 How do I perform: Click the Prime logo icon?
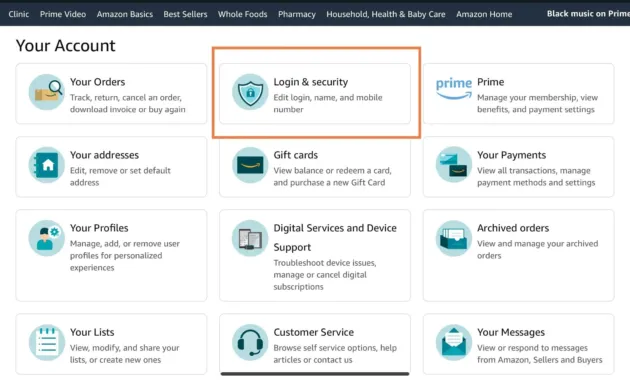pos(454,89)
